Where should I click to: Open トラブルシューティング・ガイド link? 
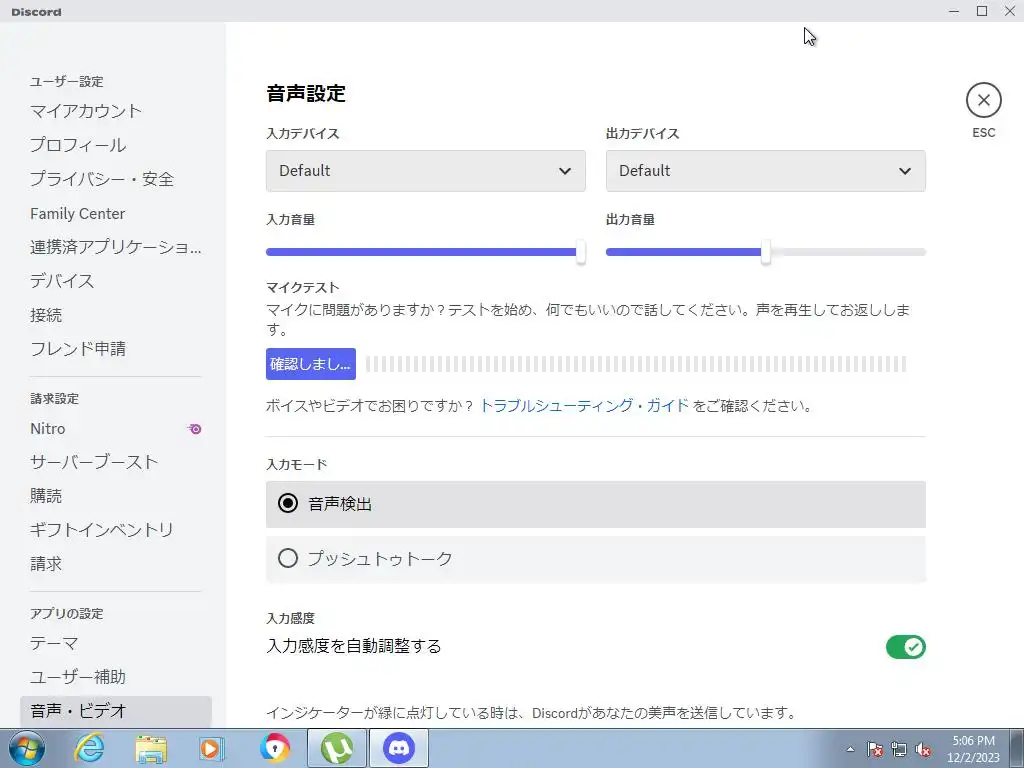(584, 406)
